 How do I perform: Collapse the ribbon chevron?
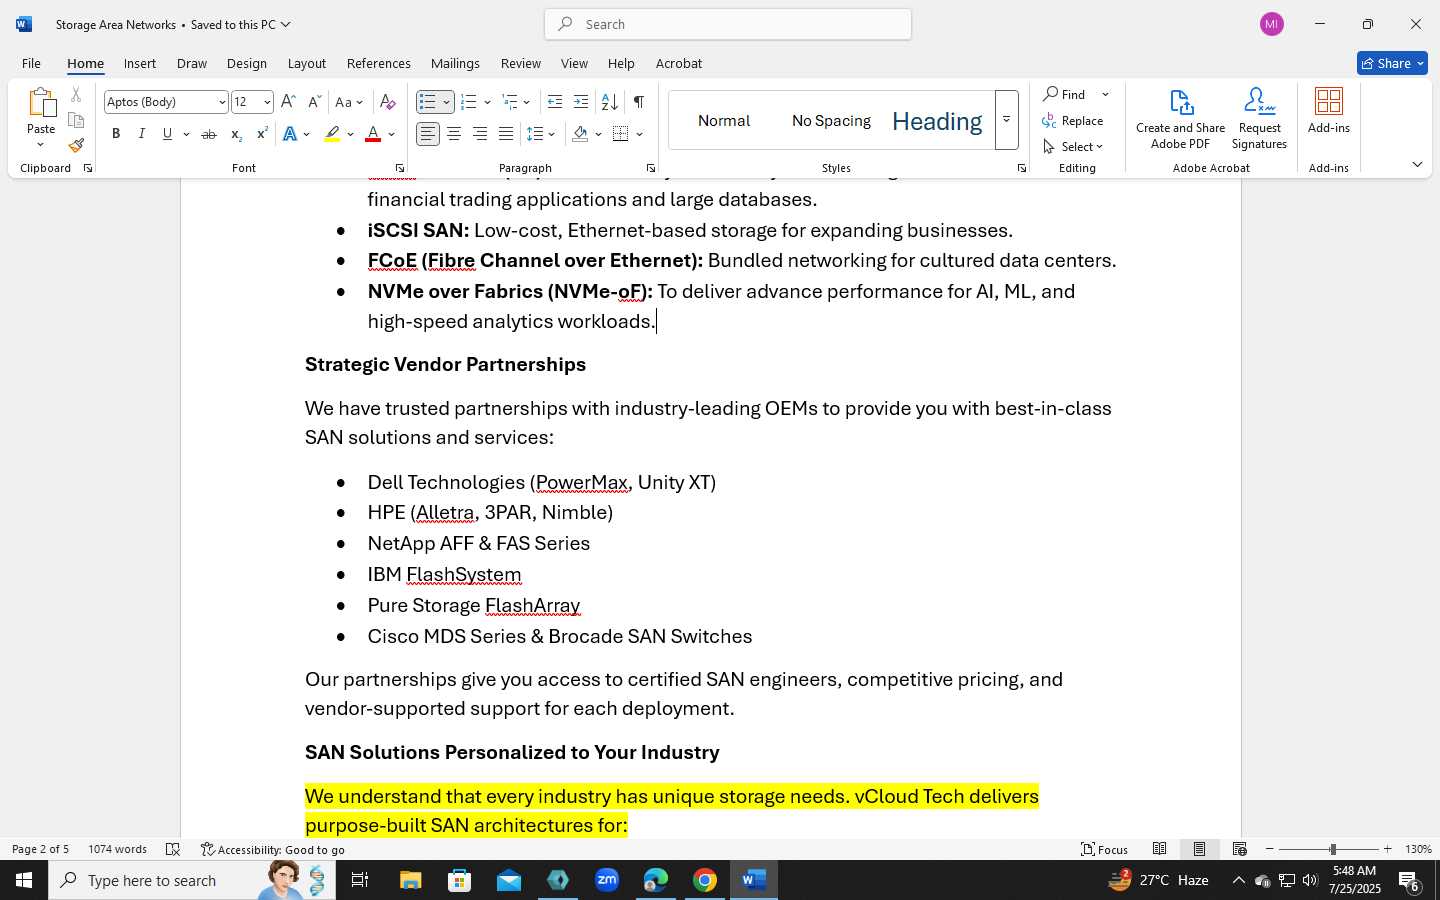1417,165
